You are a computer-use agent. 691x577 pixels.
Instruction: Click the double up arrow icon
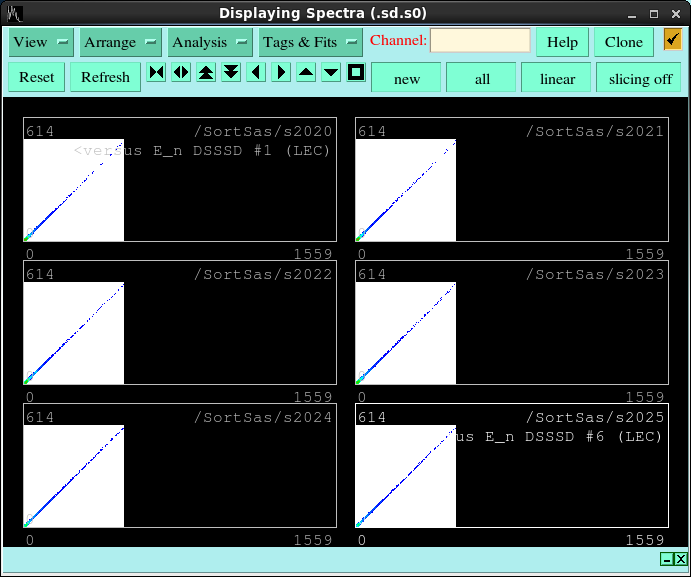pos(206,72)
